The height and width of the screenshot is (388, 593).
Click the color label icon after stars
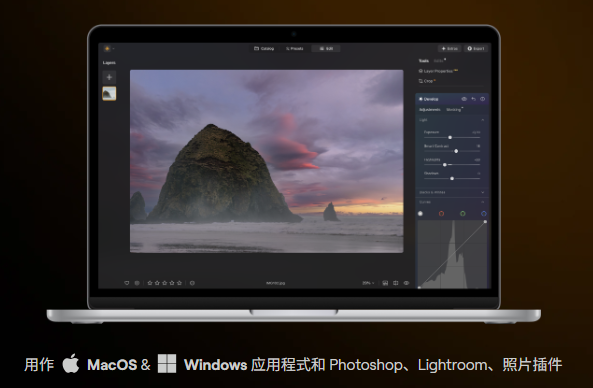coord(192,283)
